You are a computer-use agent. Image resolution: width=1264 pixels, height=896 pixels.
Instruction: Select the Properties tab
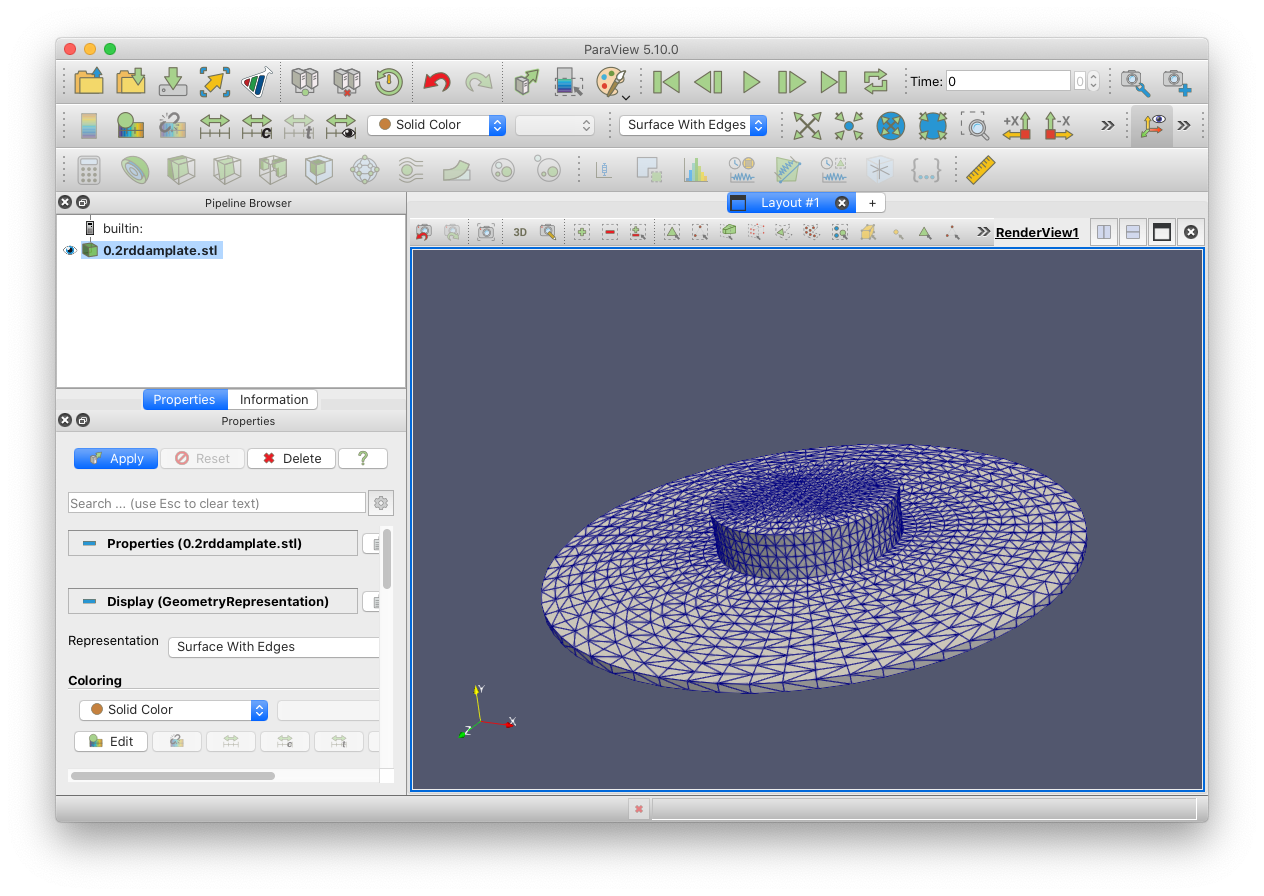click(x=184, y=400)
